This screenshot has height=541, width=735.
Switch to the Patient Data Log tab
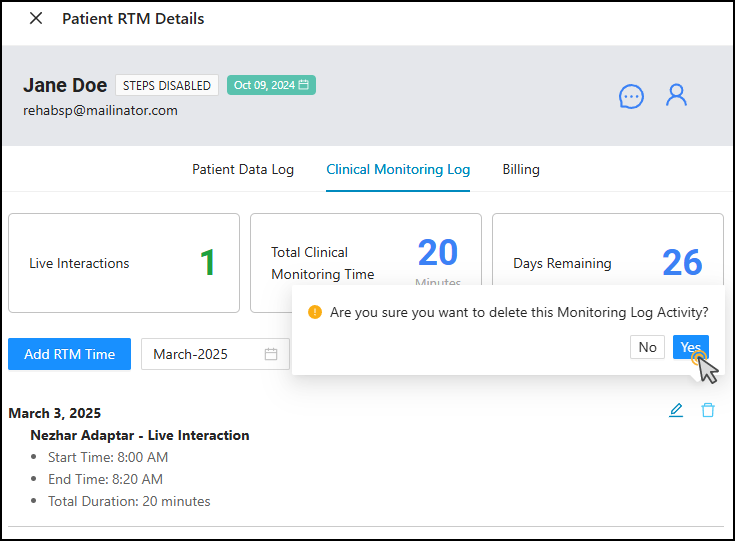tap(243, 170)
